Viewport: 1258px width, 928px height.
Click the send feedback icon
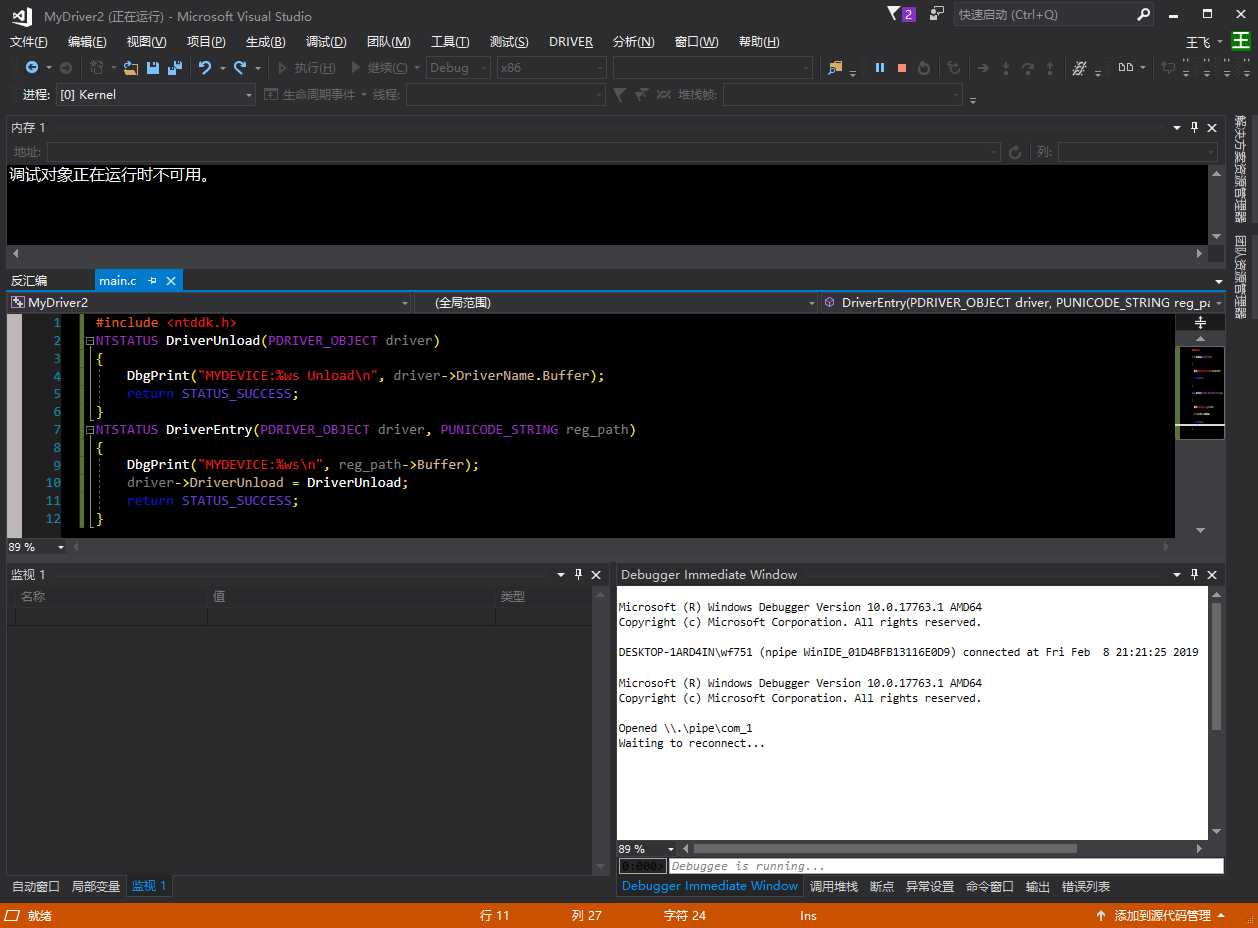click(x=937, y=14)
